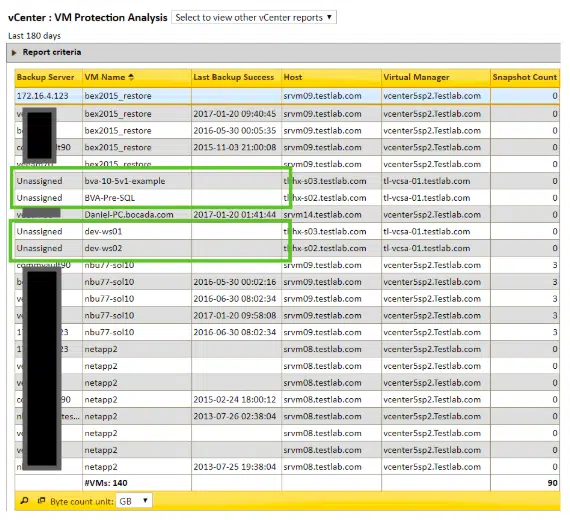Sort by Last Backup Success column header
Image resolution: width=570 pixels, height=520 pixels.
(234, 77)
